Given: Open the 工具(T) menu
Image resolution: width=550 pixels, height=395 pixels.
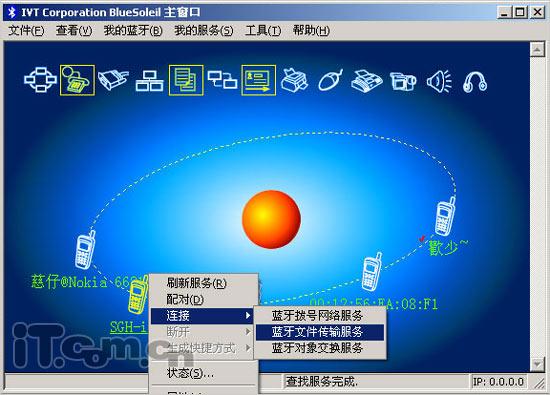Looking at the screenshot, I should pyautogui.click(x=263, y=31).
